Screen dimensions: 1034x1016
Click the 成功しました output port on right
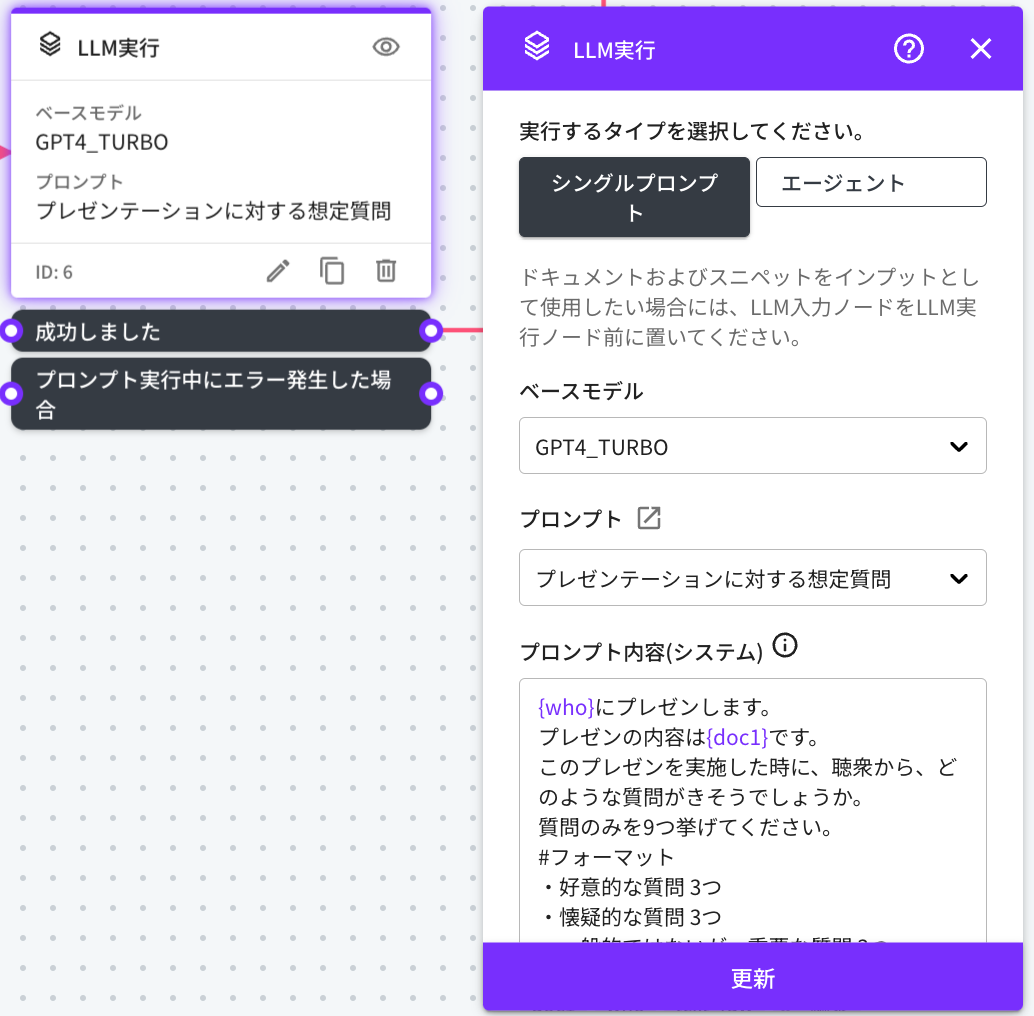pos(431,331)
